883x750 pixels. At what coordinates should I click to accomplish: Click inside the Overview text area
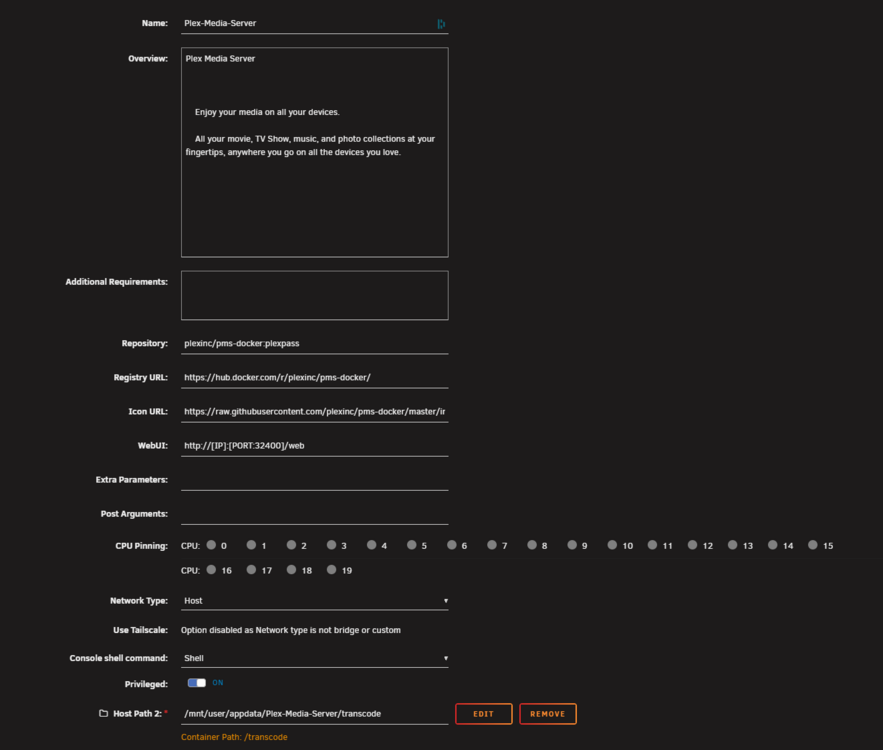click(314, 153)
